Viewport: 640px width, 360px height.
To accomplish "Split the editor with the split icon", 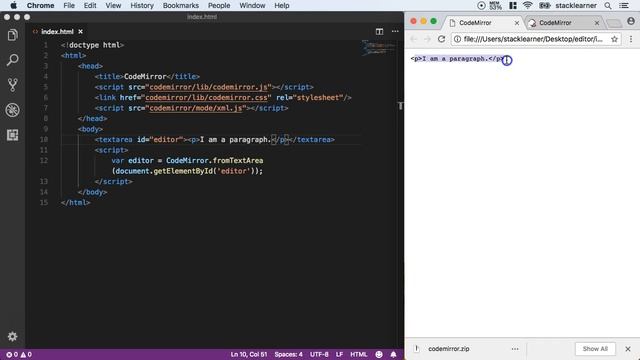I will tap(379, 31).
